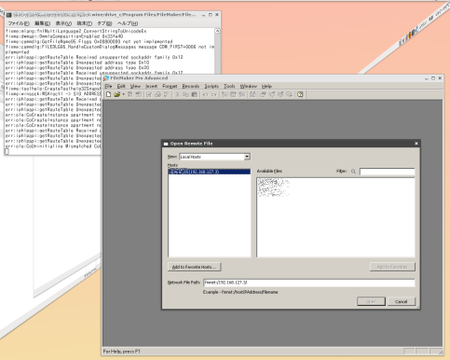Open the 表示 menu in the terminal window
Viewport: 450px width, 360px height.
63,23
